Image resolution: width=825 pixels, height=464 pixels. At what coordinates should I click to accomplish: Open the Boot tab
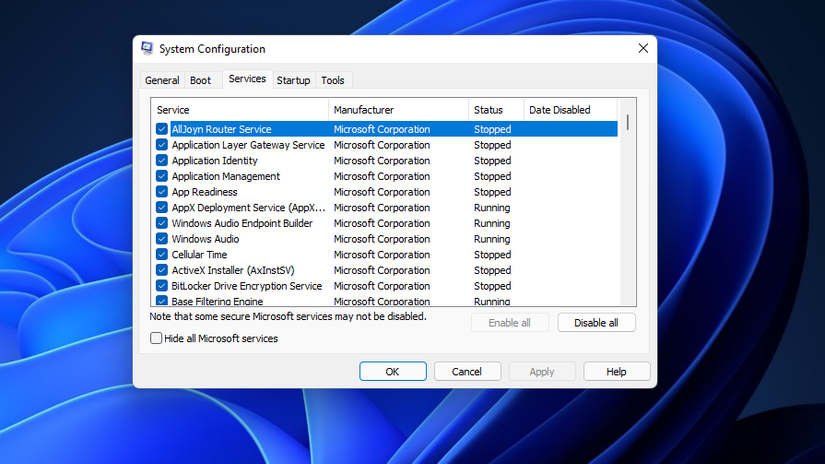200,80
